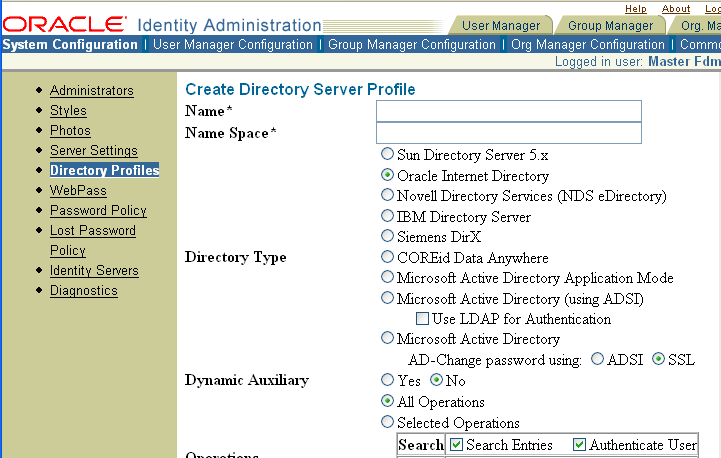Switch to the User Manager tab
The width and height of the screenshot is (721, 458).
pyautogui.click(x=501, y=25)
